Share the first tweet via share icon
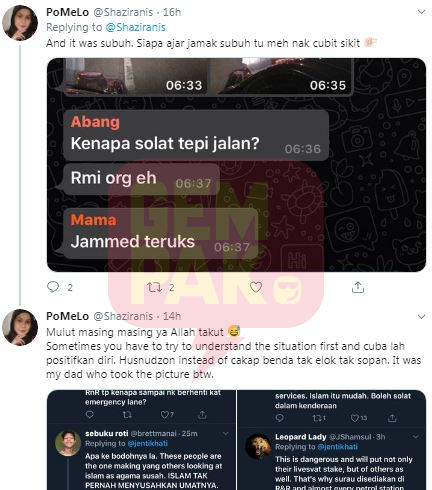This screenshot has height=490, width=432. (358, 287)
